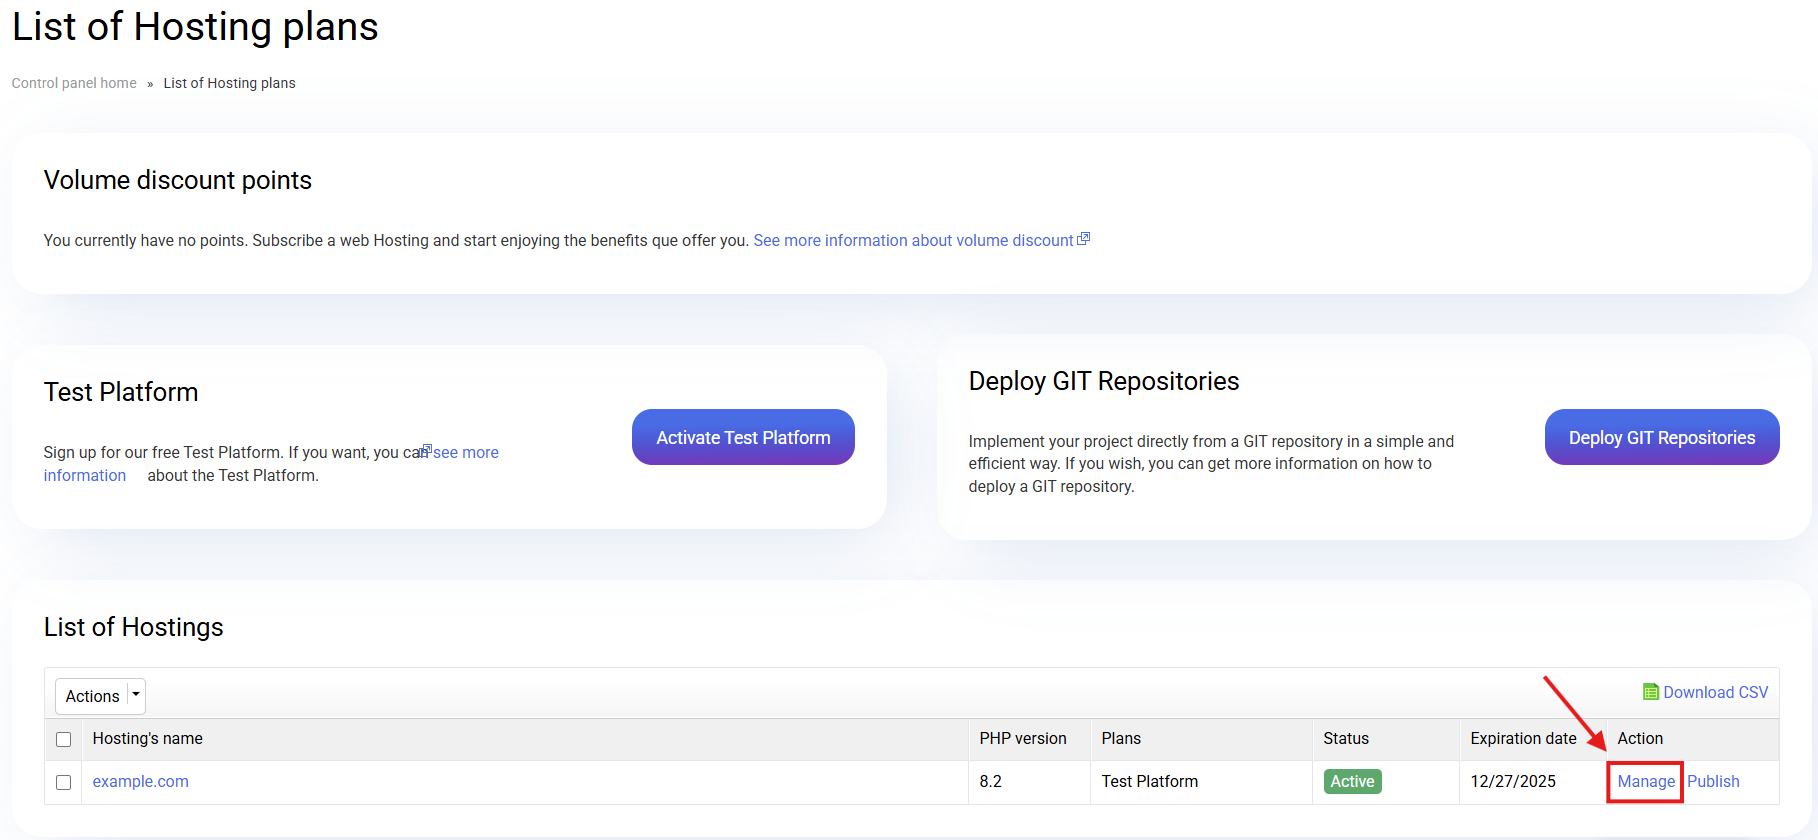This screenshot has height=840, width=1818.
Task: Open the example.com hosting link
Action: [140, 781]
